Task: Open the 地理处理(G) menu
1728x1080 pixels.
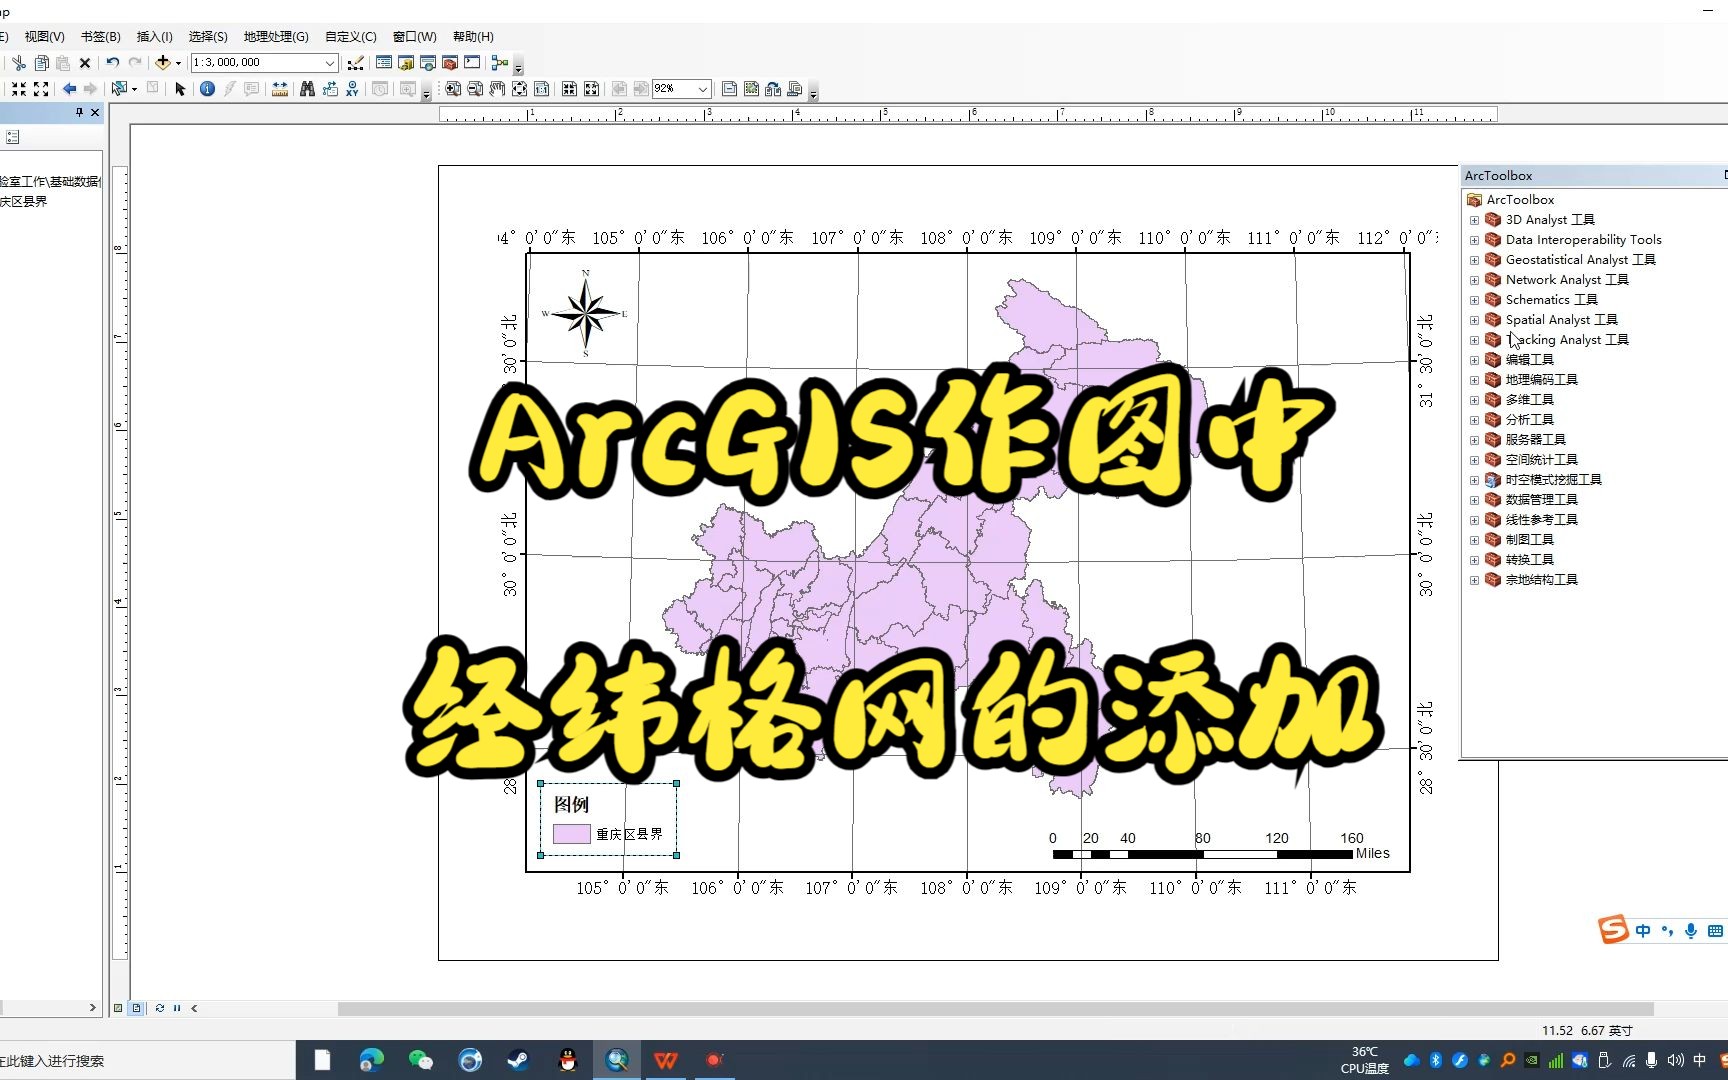Action: tap(276, 36)
